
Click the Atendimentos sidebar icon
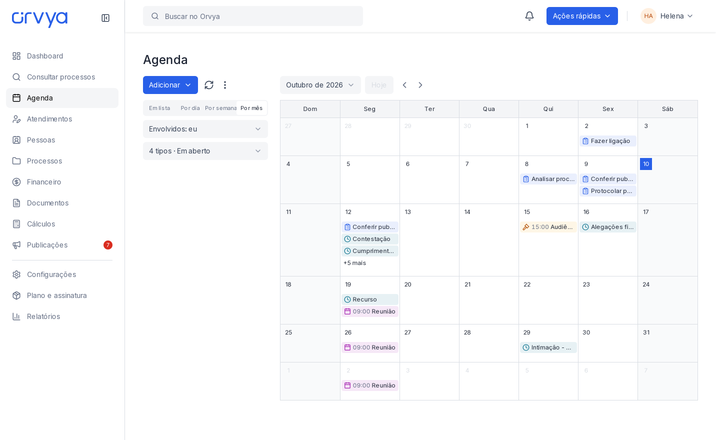tap(17, 119)
